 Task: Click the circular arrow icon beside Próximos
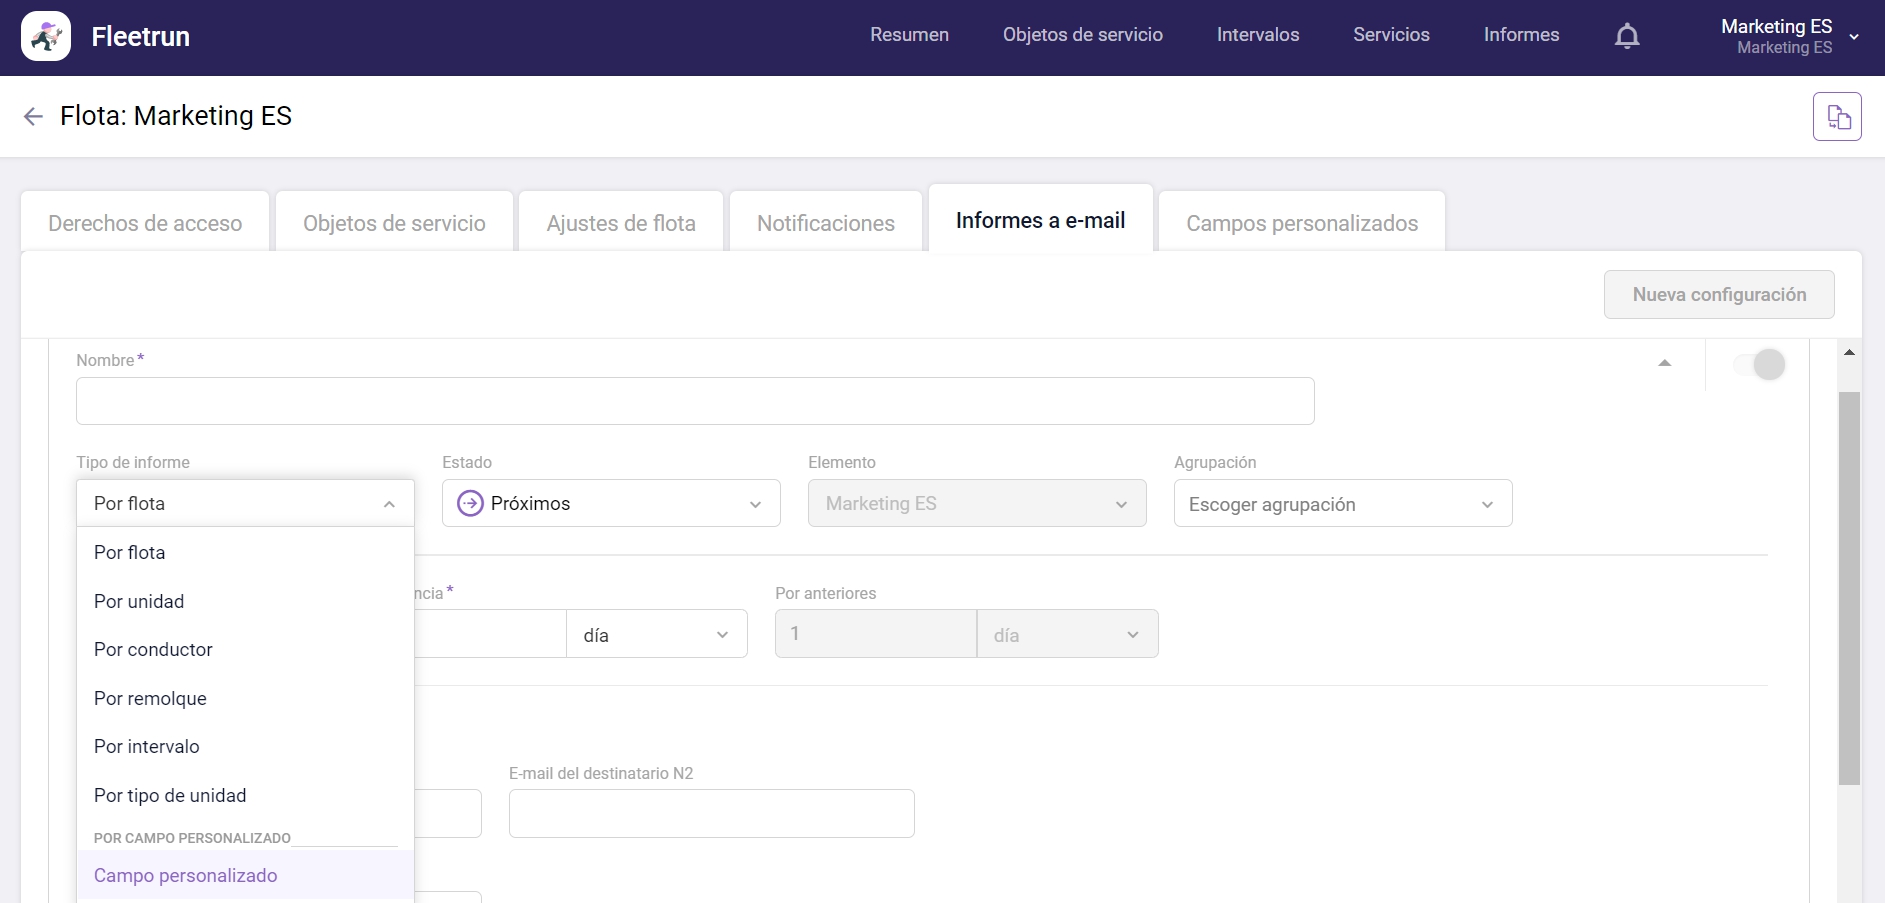pos(469,503)
